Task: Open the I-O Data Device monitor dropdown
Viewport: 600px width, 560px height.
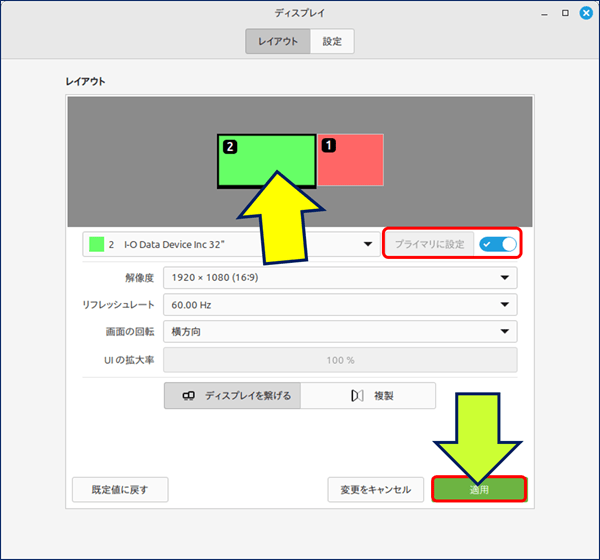Action: pyautogui.click(x=231, y=244)
